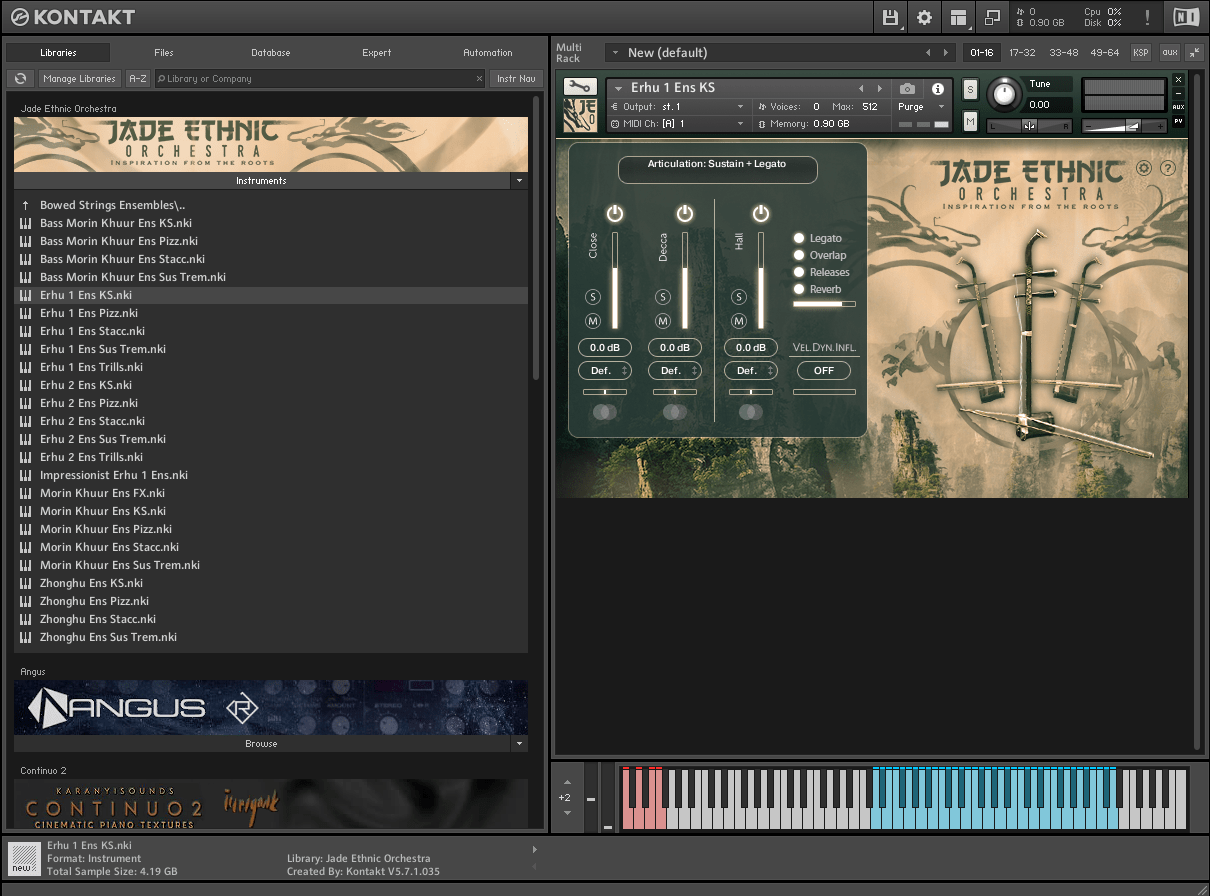The height and width of the screenshot is (896, 1210).
Task: Toggle the Releases option
Action: tap(800, 272)
